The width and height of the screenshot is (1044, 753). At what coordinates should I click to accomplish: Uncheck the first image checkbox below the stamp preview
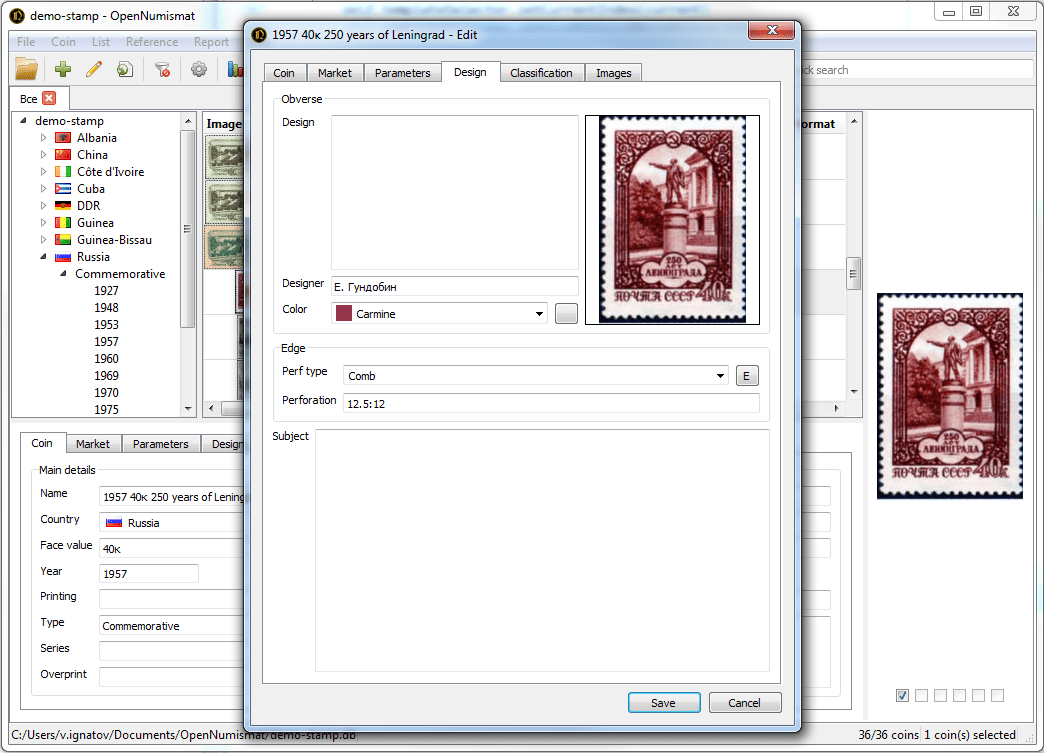pos(902,695)
